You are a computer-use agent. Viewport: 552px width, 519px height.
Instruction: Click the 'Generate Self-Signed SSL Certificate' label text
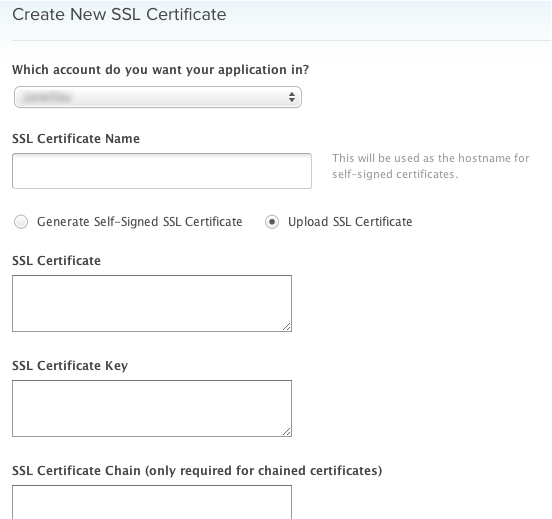point(140,222)
